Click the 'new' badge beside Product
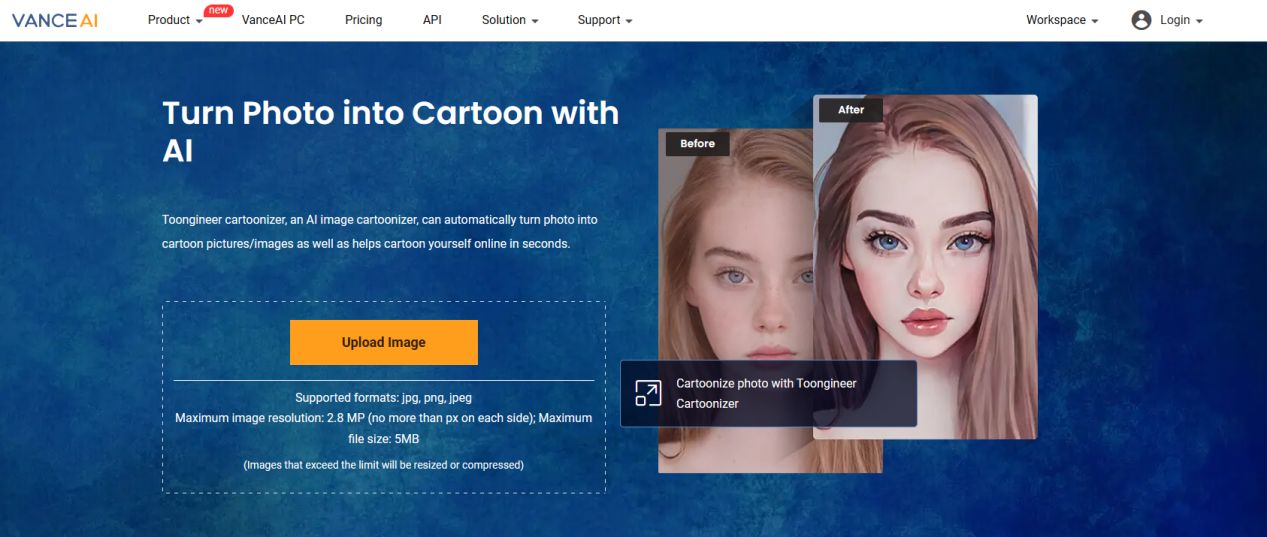The height and width of the screenshot is (537, 1267). [218, 10]
